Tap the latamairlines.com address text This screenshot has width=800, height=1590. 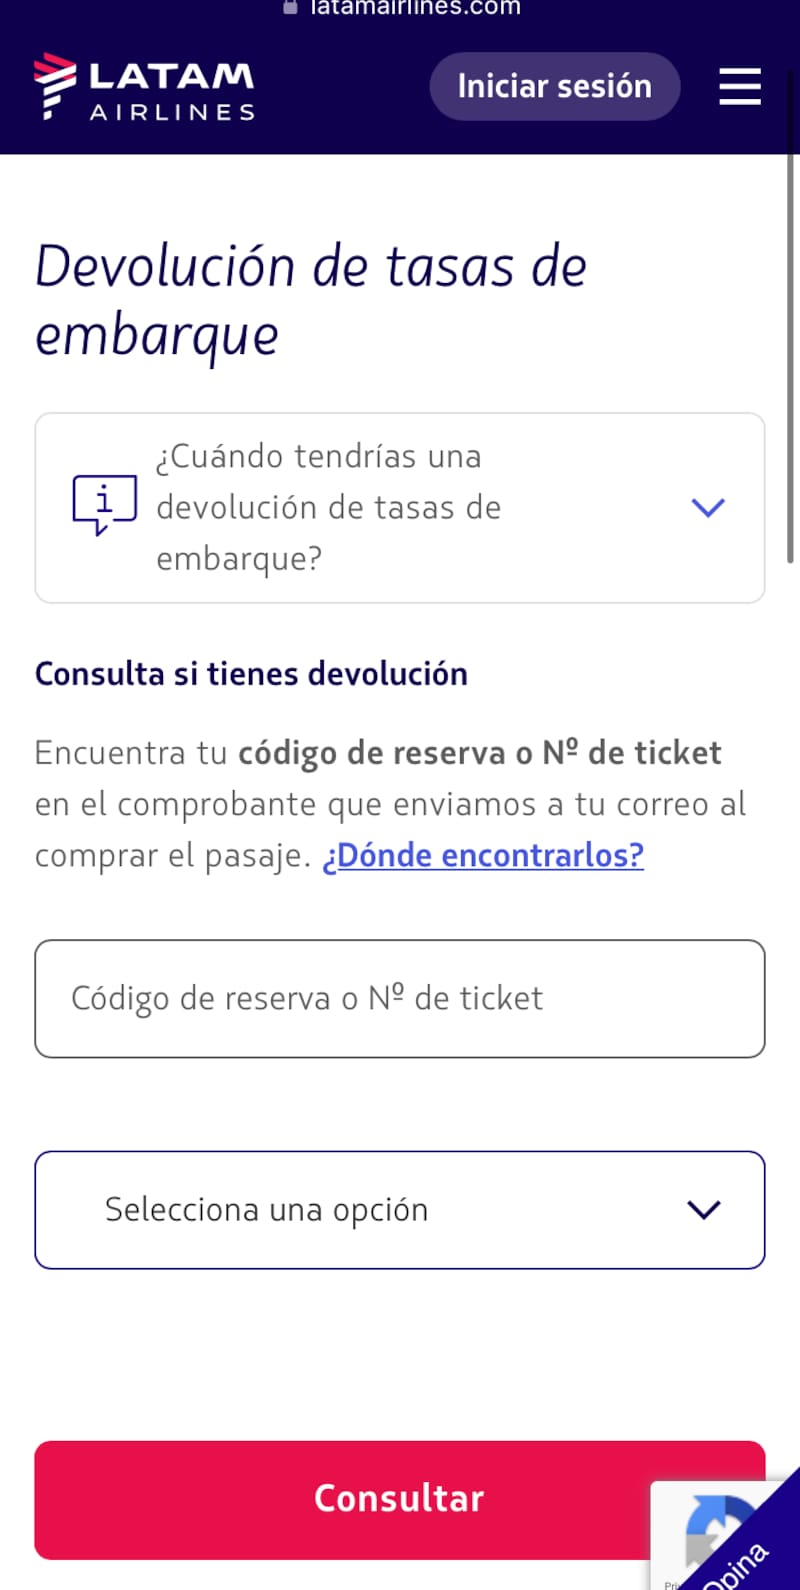coord(415,8)
